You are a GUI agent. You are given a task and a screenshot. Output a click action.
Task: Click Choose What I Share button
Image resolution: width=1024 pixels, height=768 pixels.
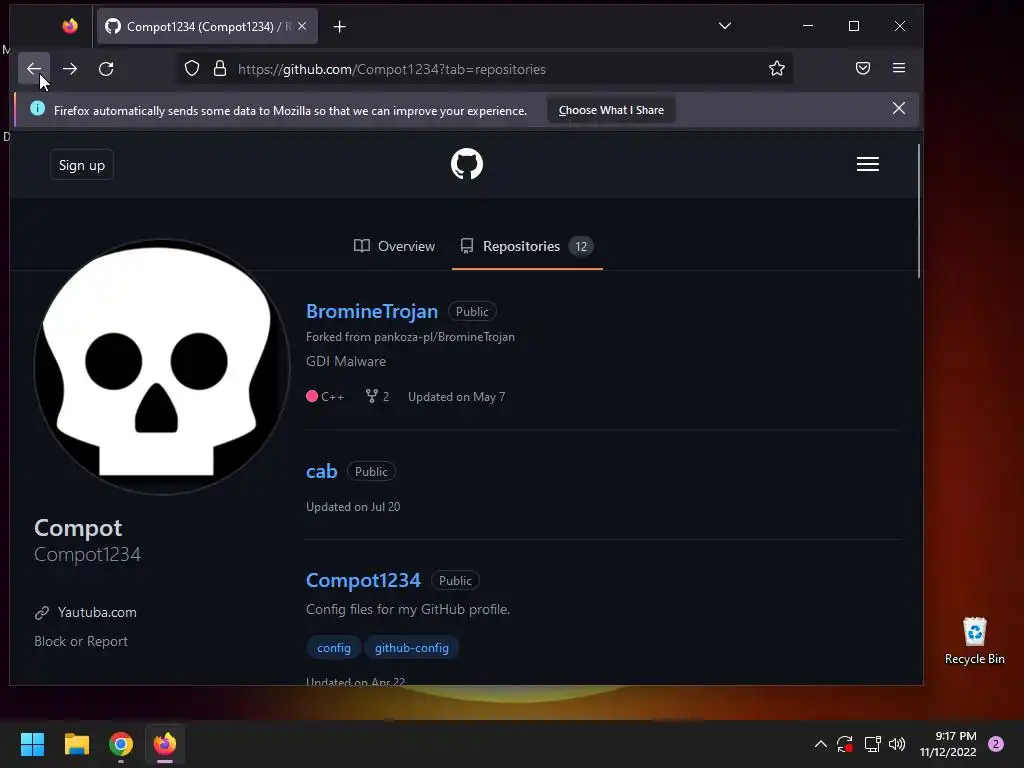(611, 110)
